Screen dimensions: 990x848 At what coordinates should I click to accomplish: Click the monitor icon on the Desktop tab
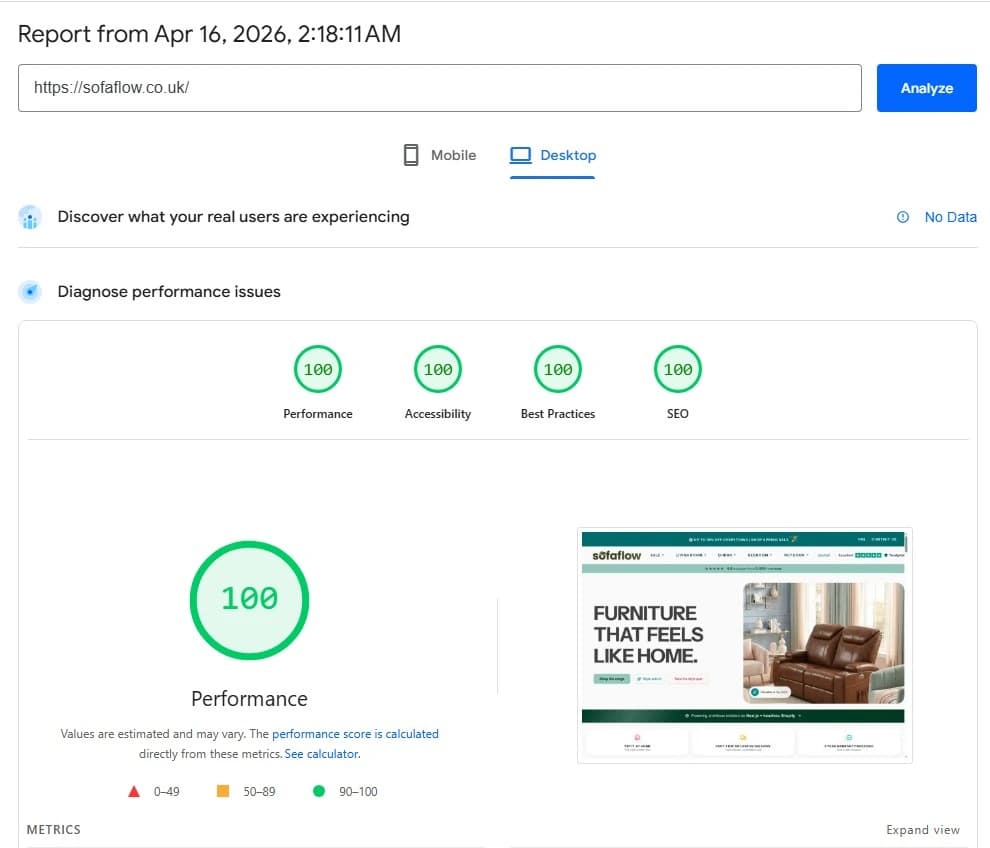point(520,154)
